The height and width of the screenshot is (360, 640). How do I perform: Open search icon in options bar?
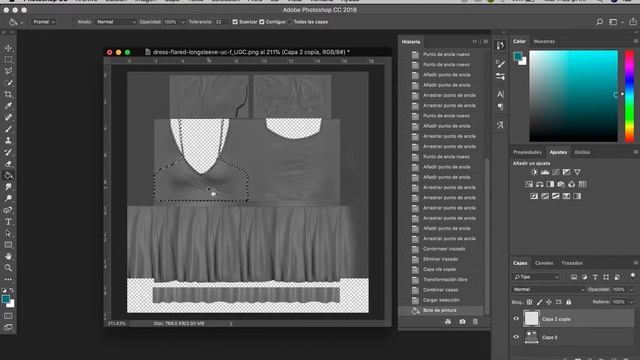click(x=599, y=22)
